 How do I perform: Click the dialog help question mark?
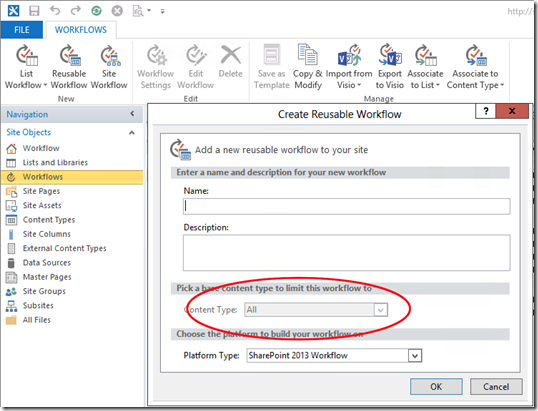(486, 111)
